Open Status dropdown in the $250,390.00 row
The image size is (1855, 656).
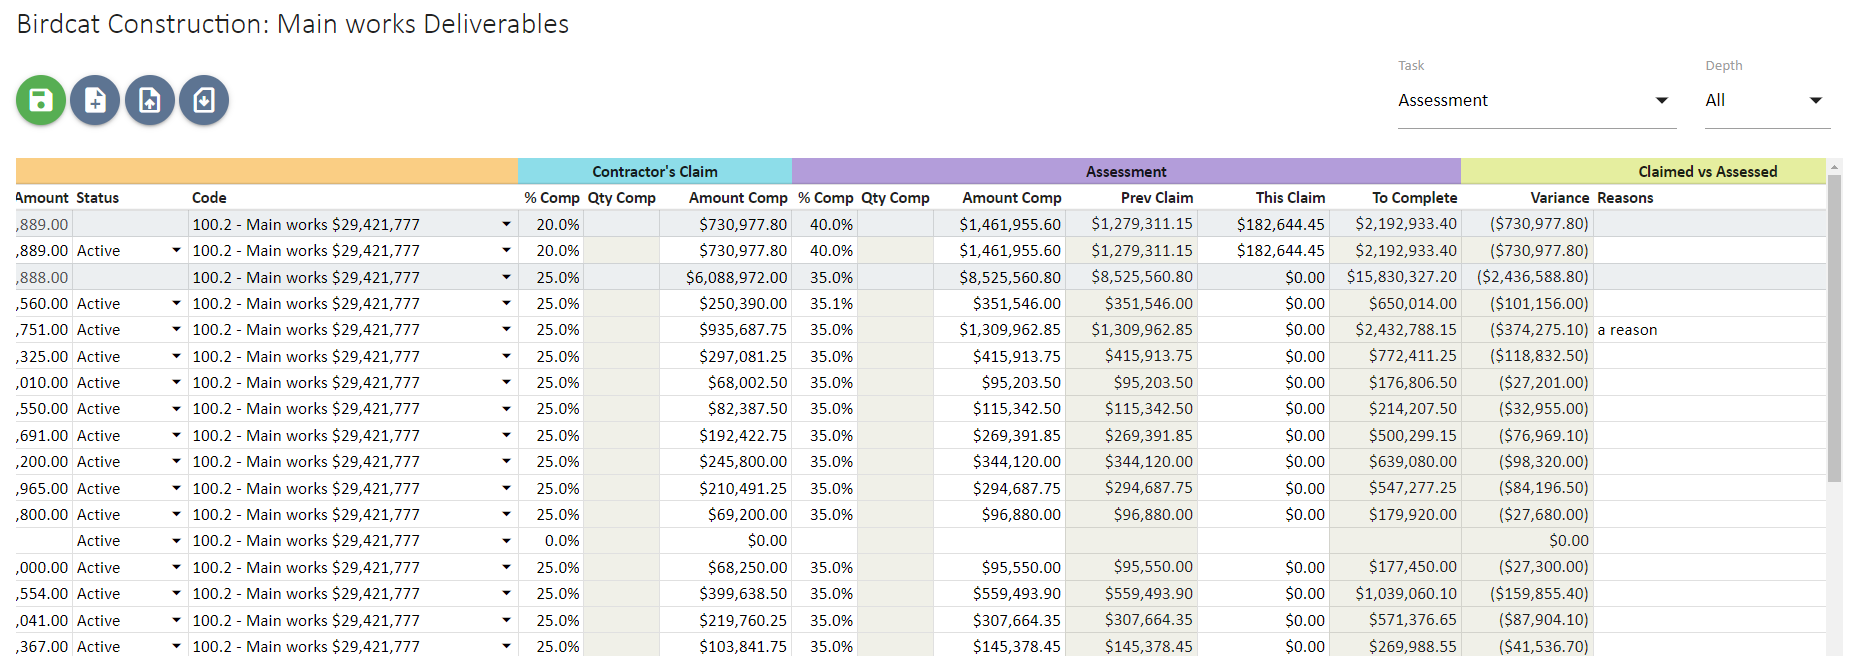[x=176, y=304]
